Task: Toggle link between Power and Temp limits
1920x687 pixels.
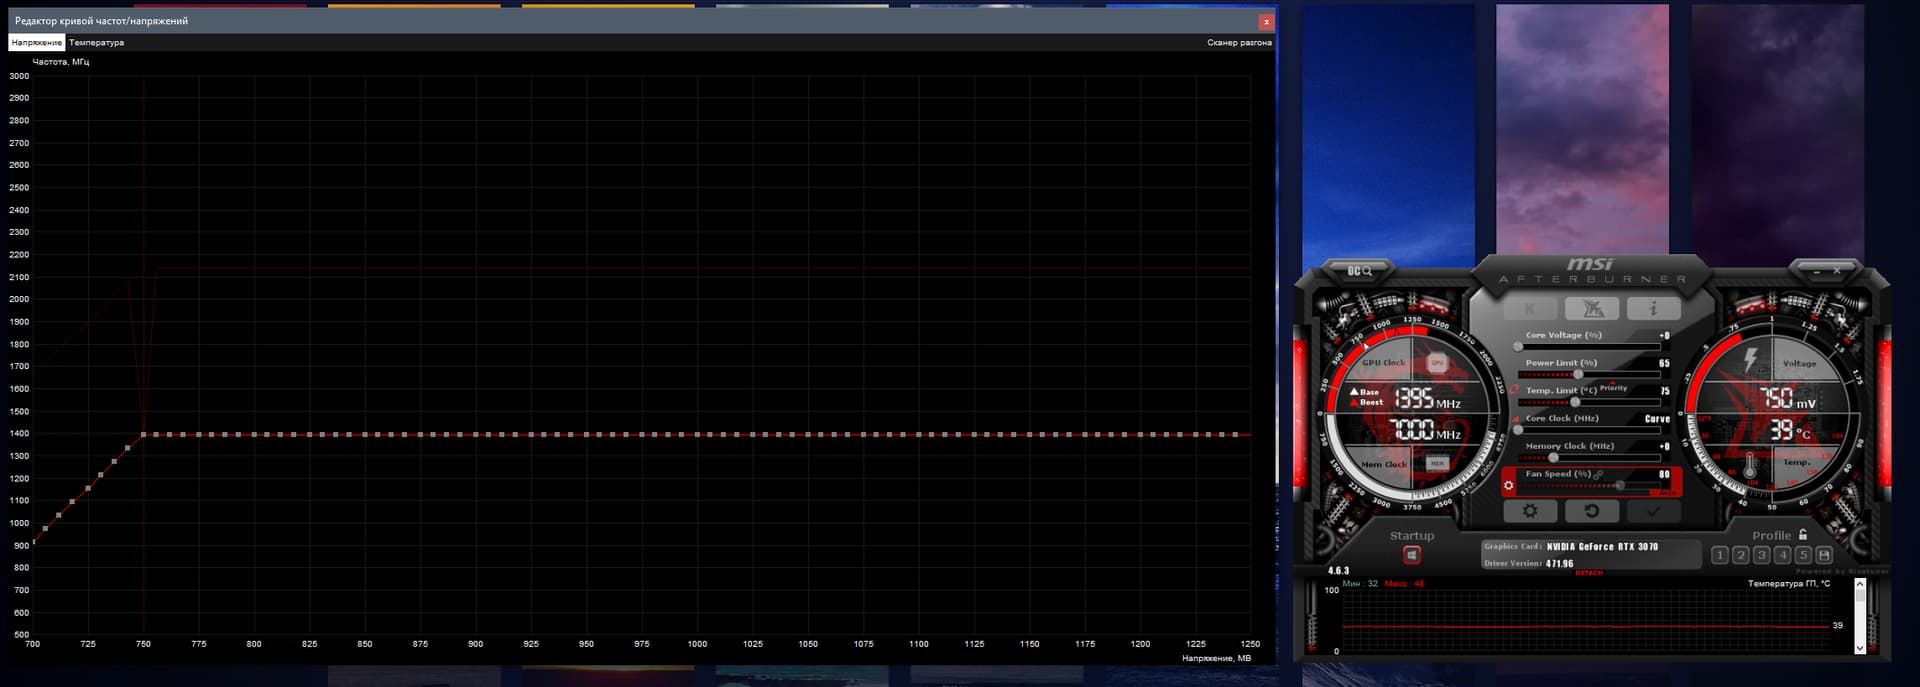Action: pos(1515,389)
